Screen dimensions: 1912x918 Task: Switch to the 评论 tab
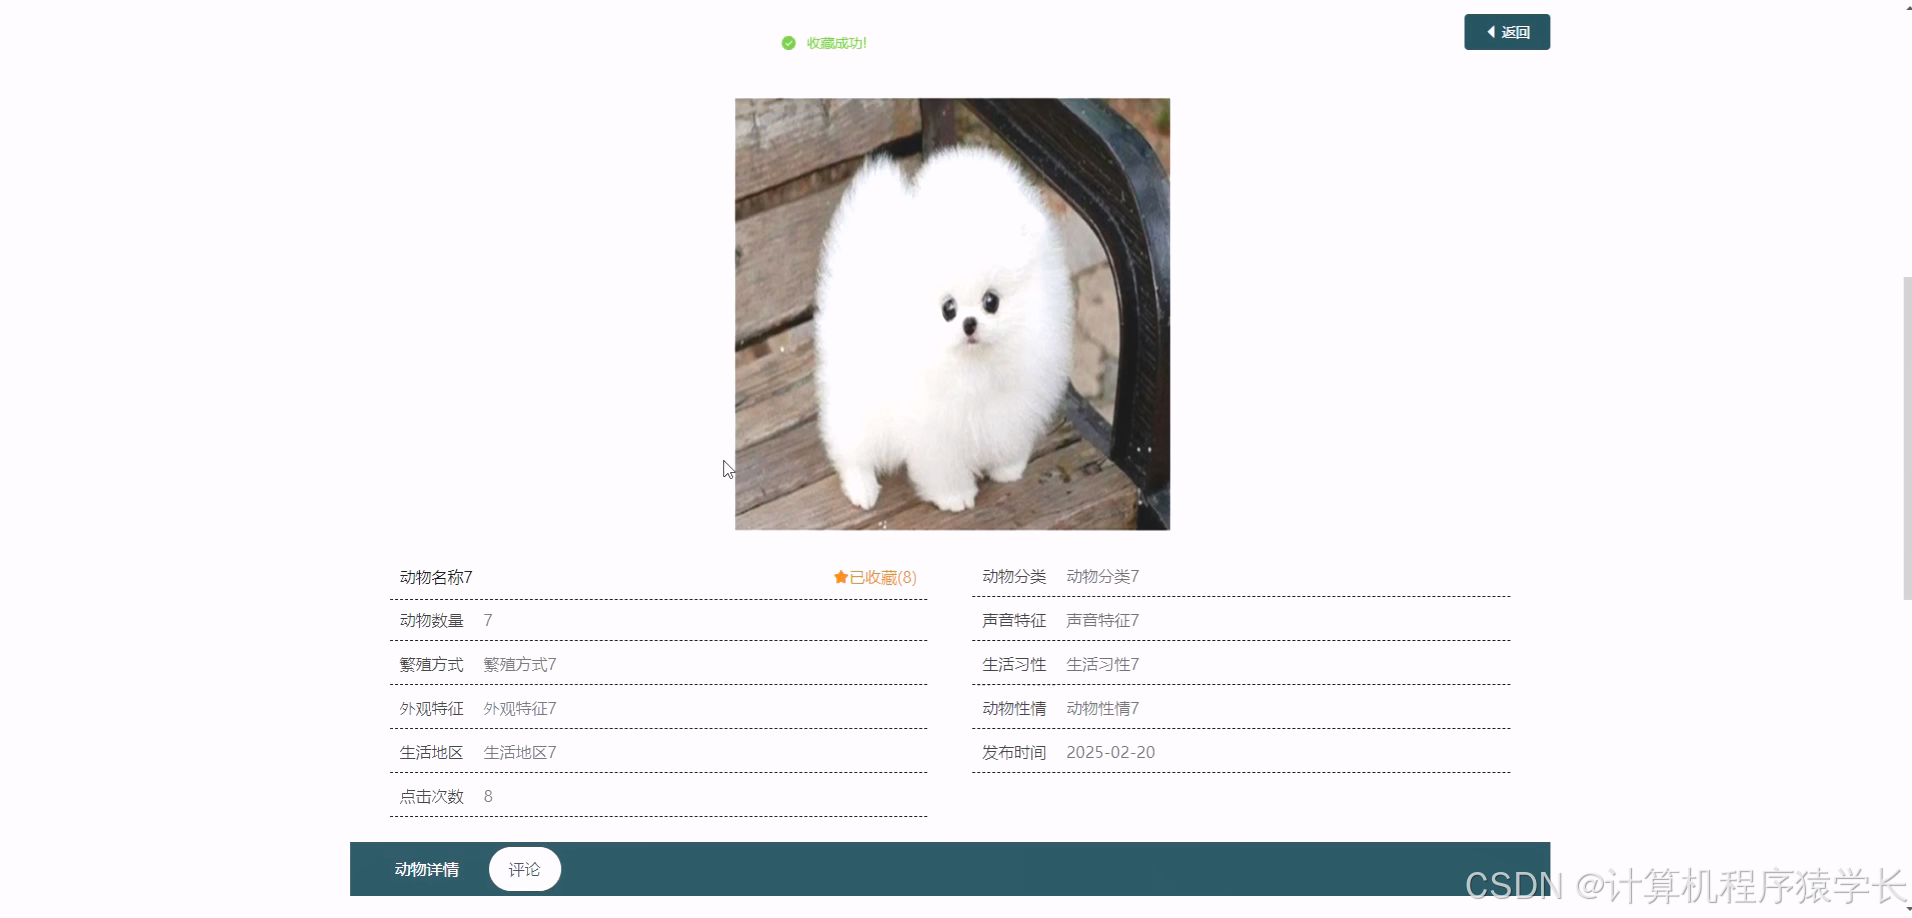pos(525,869)
